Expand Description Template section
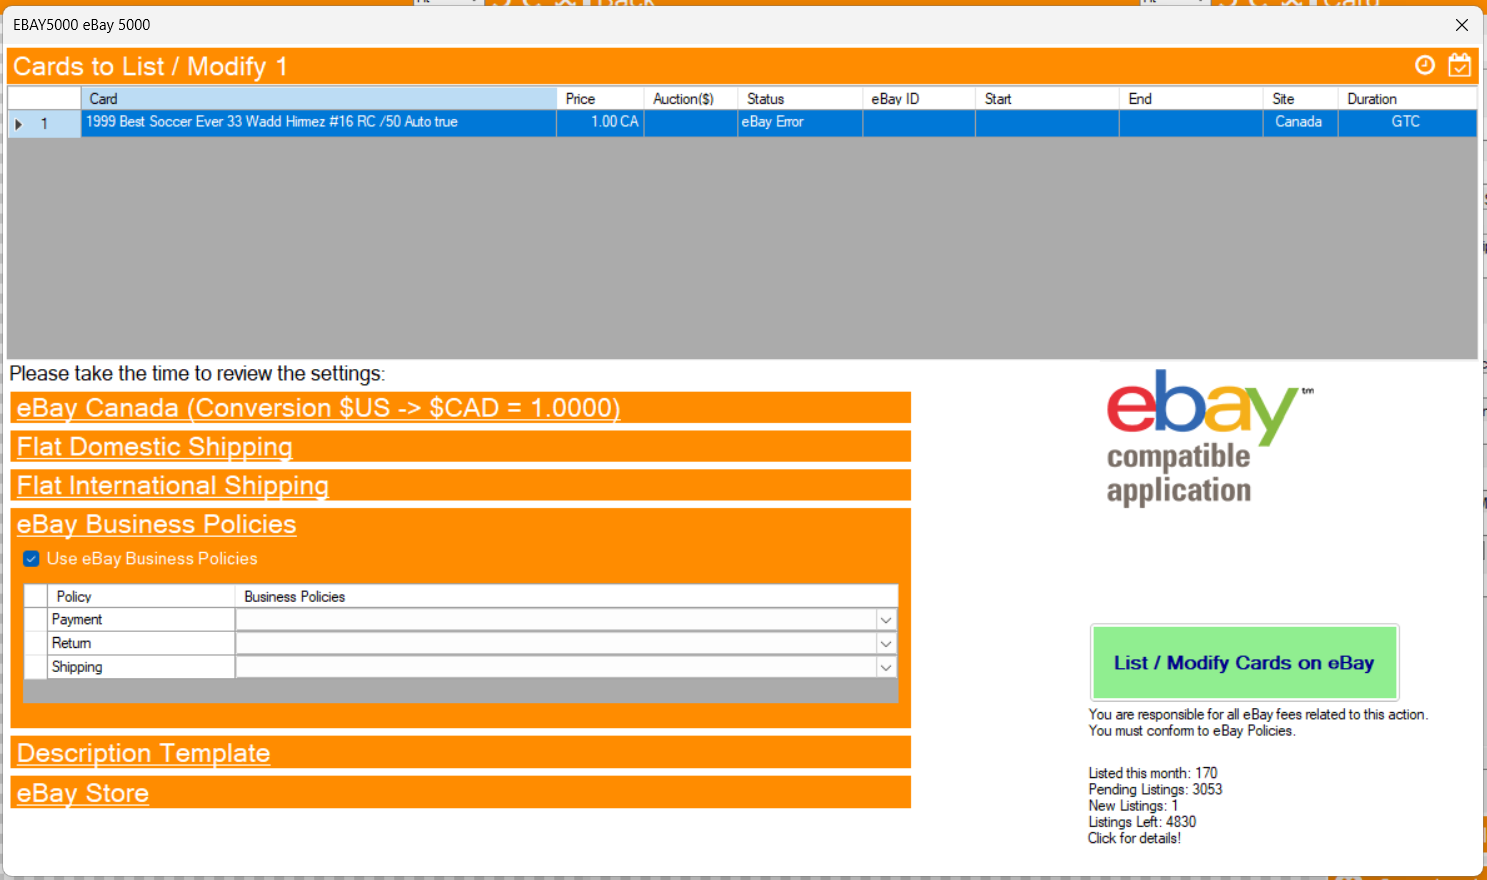 (144, 753)
